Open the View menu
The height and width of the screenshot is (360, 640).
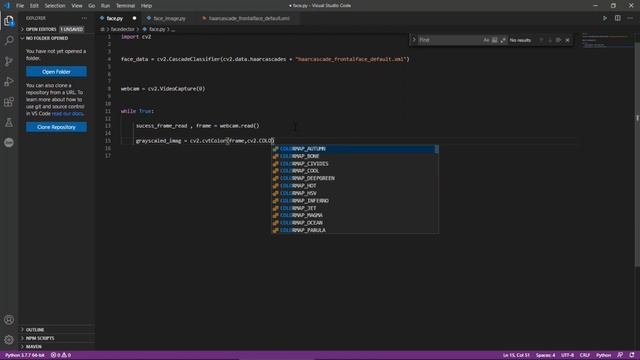click(77, 6)
